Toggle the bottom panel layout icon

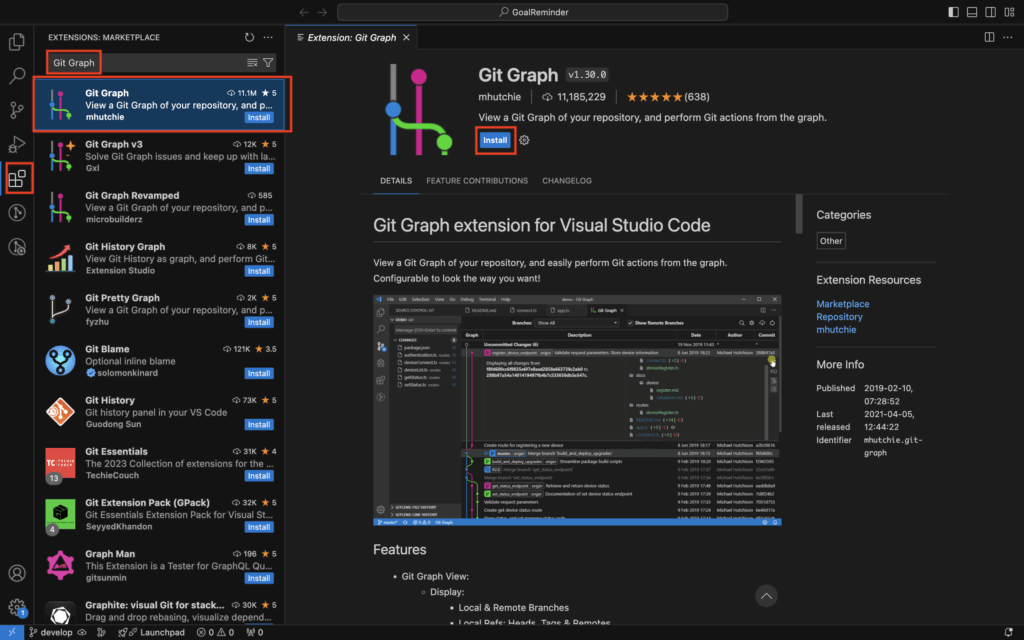[x=972, y=12]
